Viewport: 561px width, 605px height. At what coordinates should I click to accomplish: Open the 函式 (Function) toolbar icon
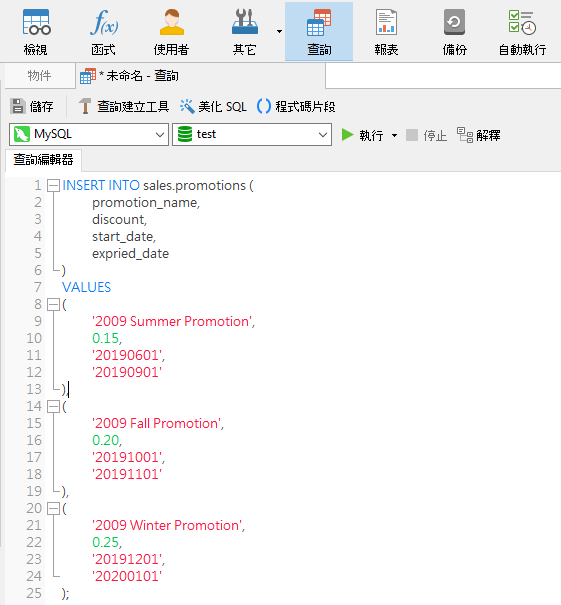(103, 32)
